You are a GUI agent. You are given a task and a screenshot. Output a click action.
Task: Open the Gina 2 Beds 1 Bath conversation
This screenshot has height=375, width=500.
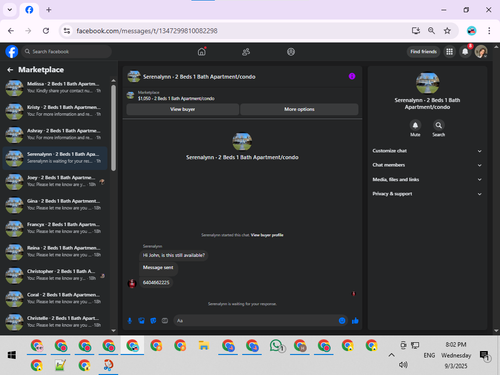coord(55,205)
